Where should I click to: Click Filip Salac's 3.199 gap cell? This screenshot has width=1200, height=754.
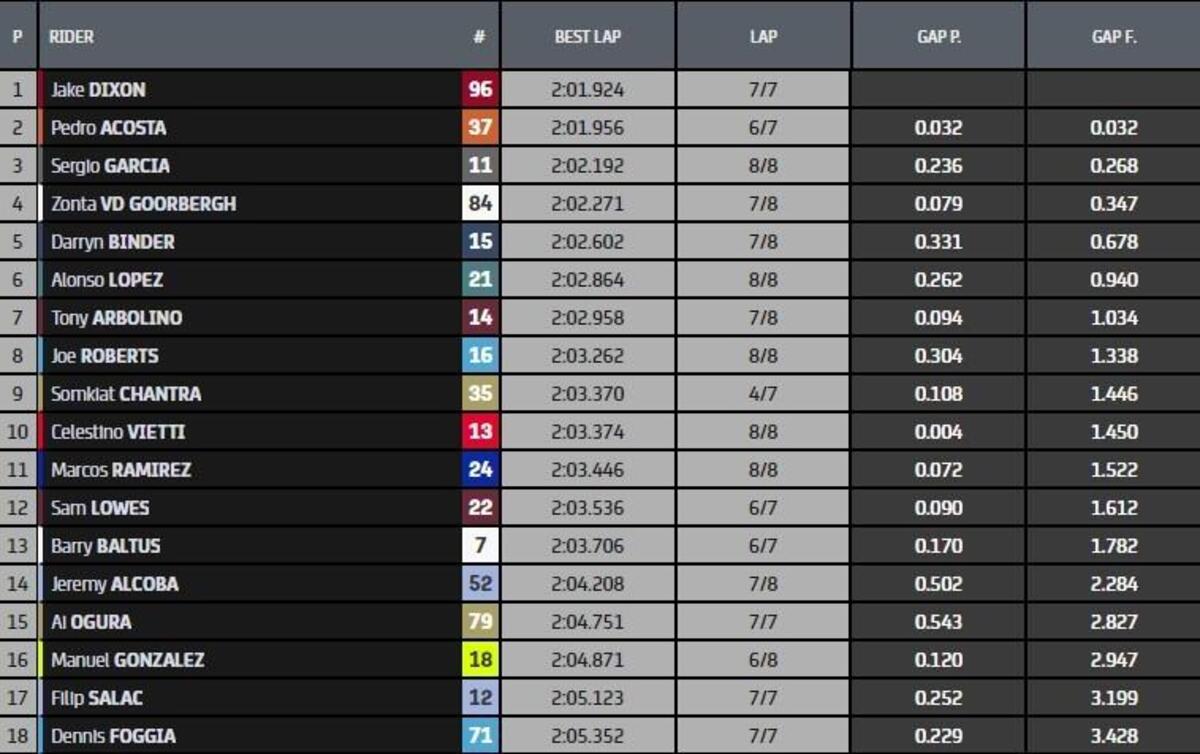click(x=1113, y=698)
